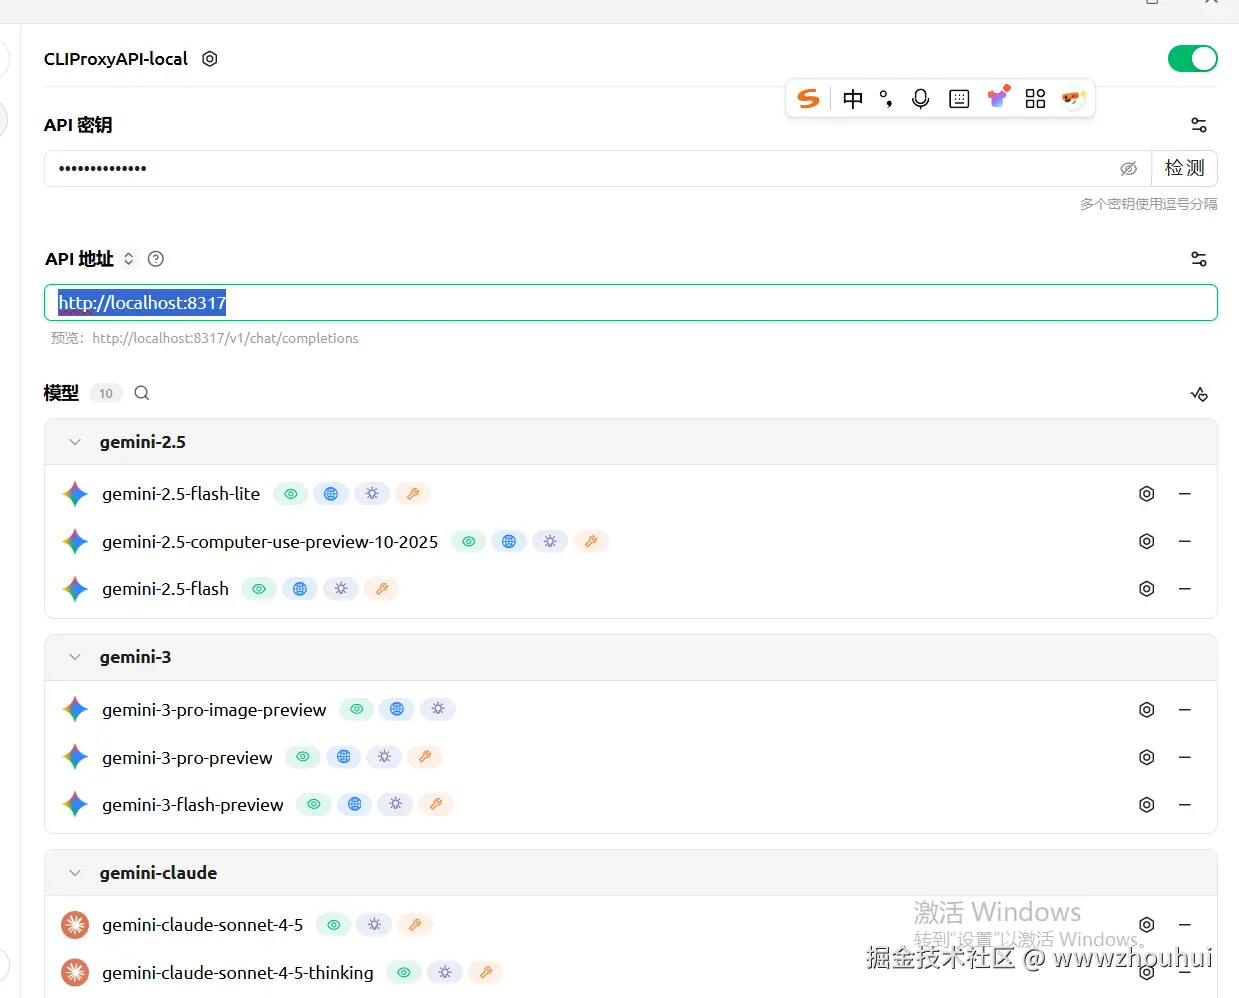The width and height of the screenshot is (1239, 998).
Task: Open soft keyboard in IME toolbar
Action: (959, 98)
